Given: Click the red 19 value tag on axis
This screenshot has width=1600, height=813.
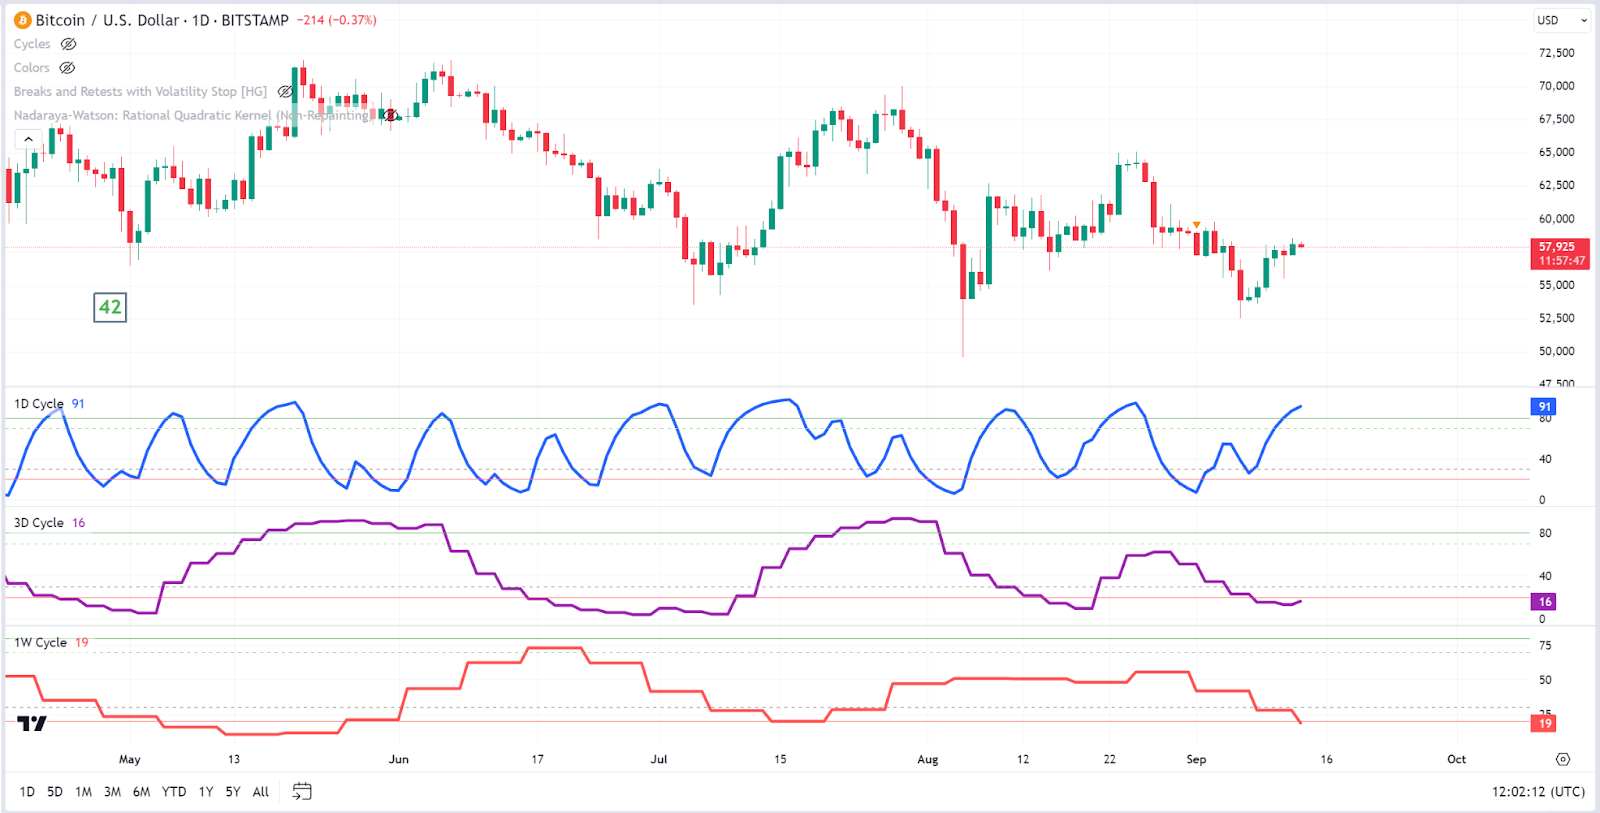Looking at the screenshot, I should point(1544,723).
